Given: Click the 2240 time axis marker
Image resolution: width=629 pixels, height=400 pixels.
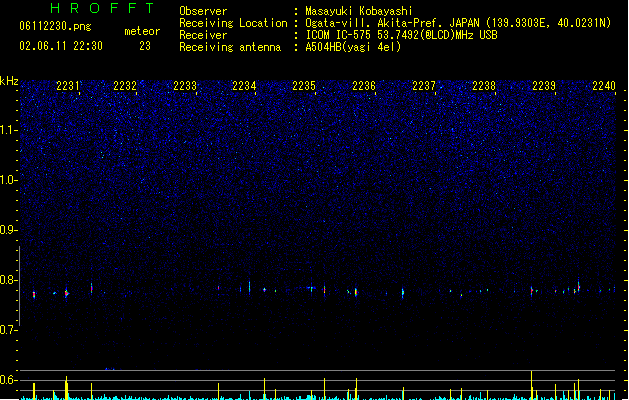Looking at the screenshot, I should pyautogui.click(x=604, y=86).
